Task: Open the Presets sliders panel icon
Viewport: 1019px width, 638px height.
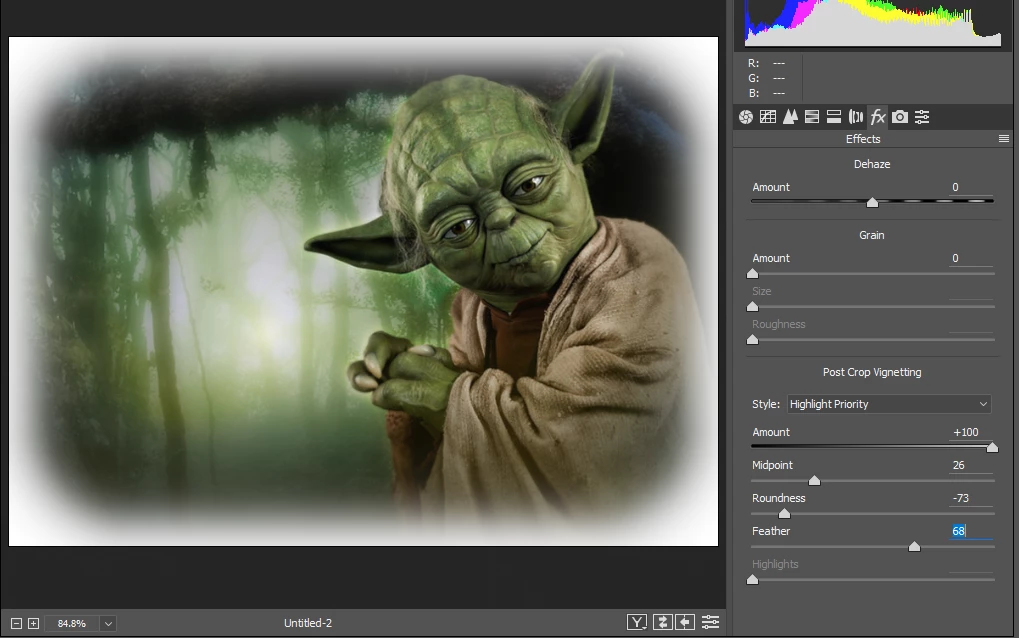Action: point(922,117)
